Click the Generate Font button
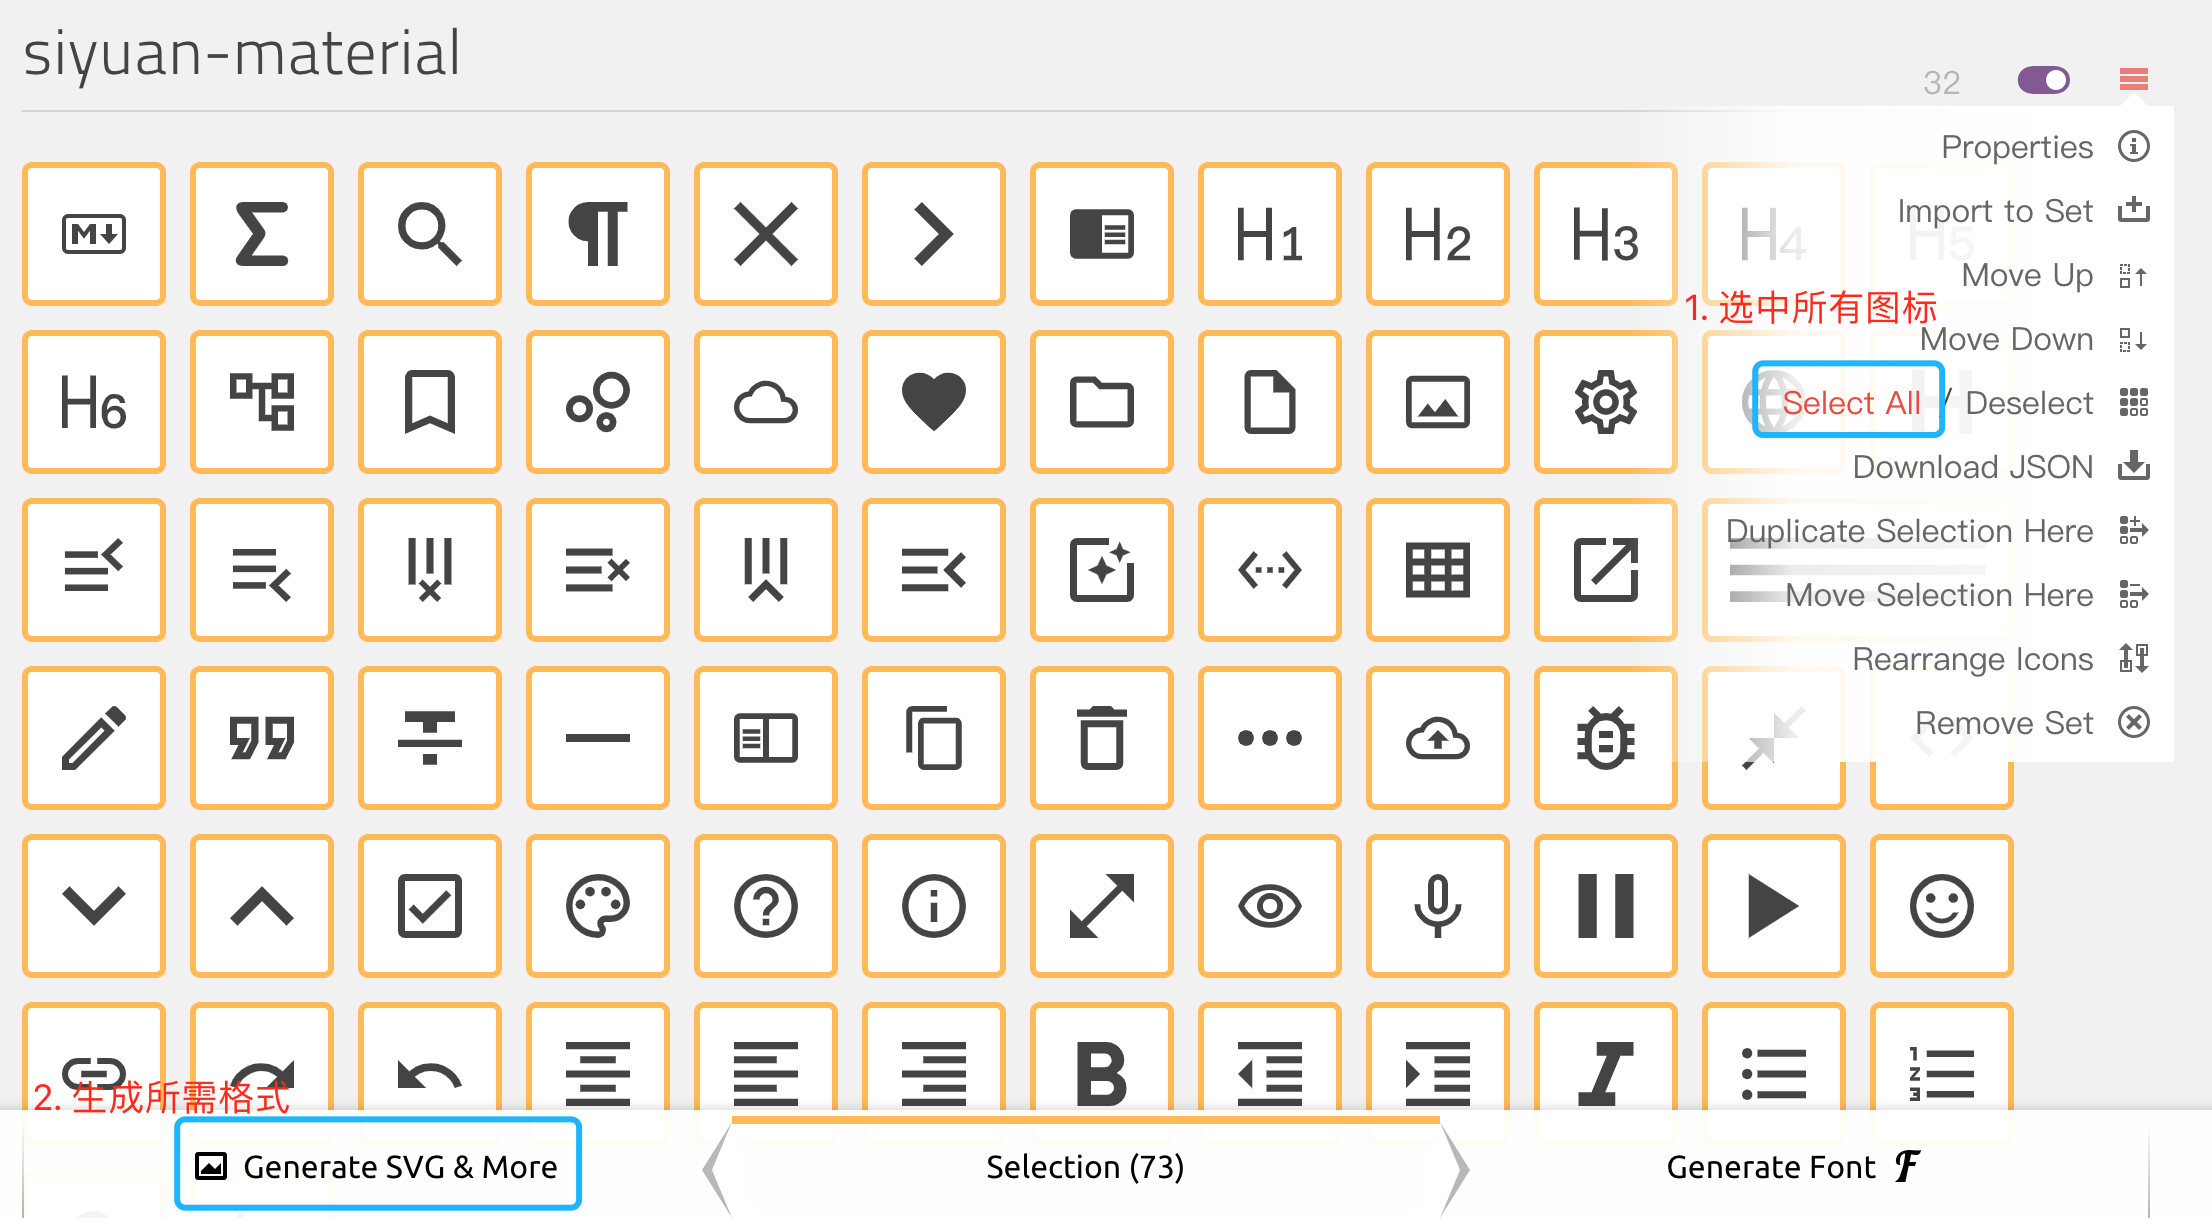Image resolution: width=2212 pixels, height=1218 pixels. coord(1792,1166)
